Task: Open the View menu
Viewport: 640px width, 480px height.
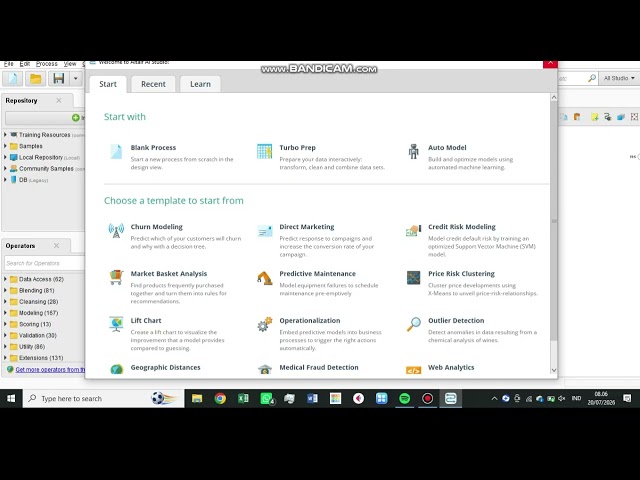Action: (x=70, y=64)
